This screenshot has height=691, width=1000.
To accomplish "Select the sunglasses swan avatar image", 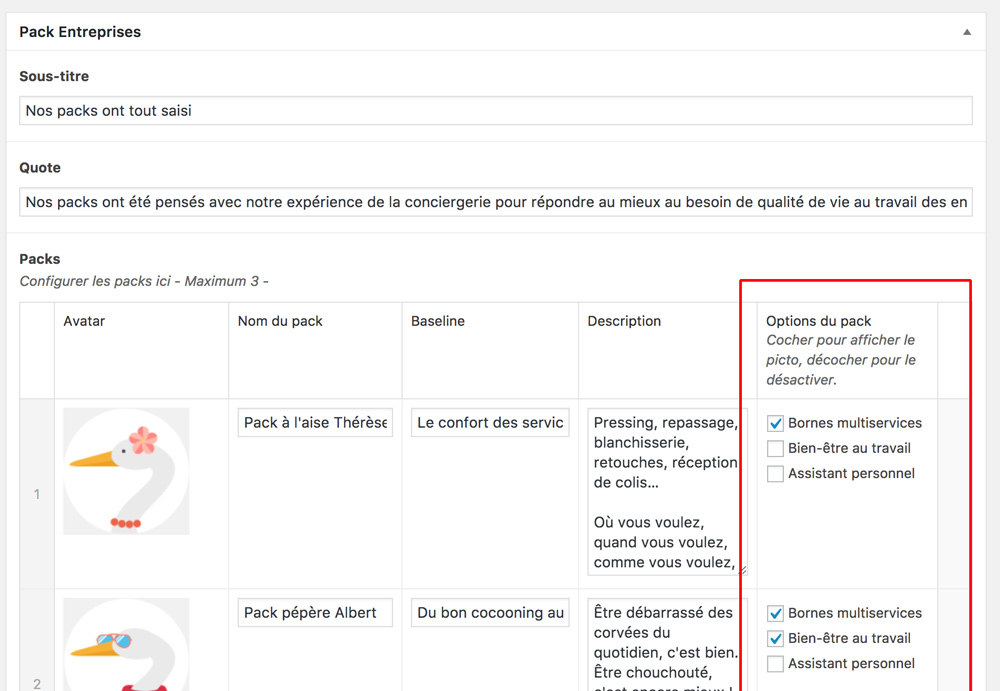I will click(126, 645).
